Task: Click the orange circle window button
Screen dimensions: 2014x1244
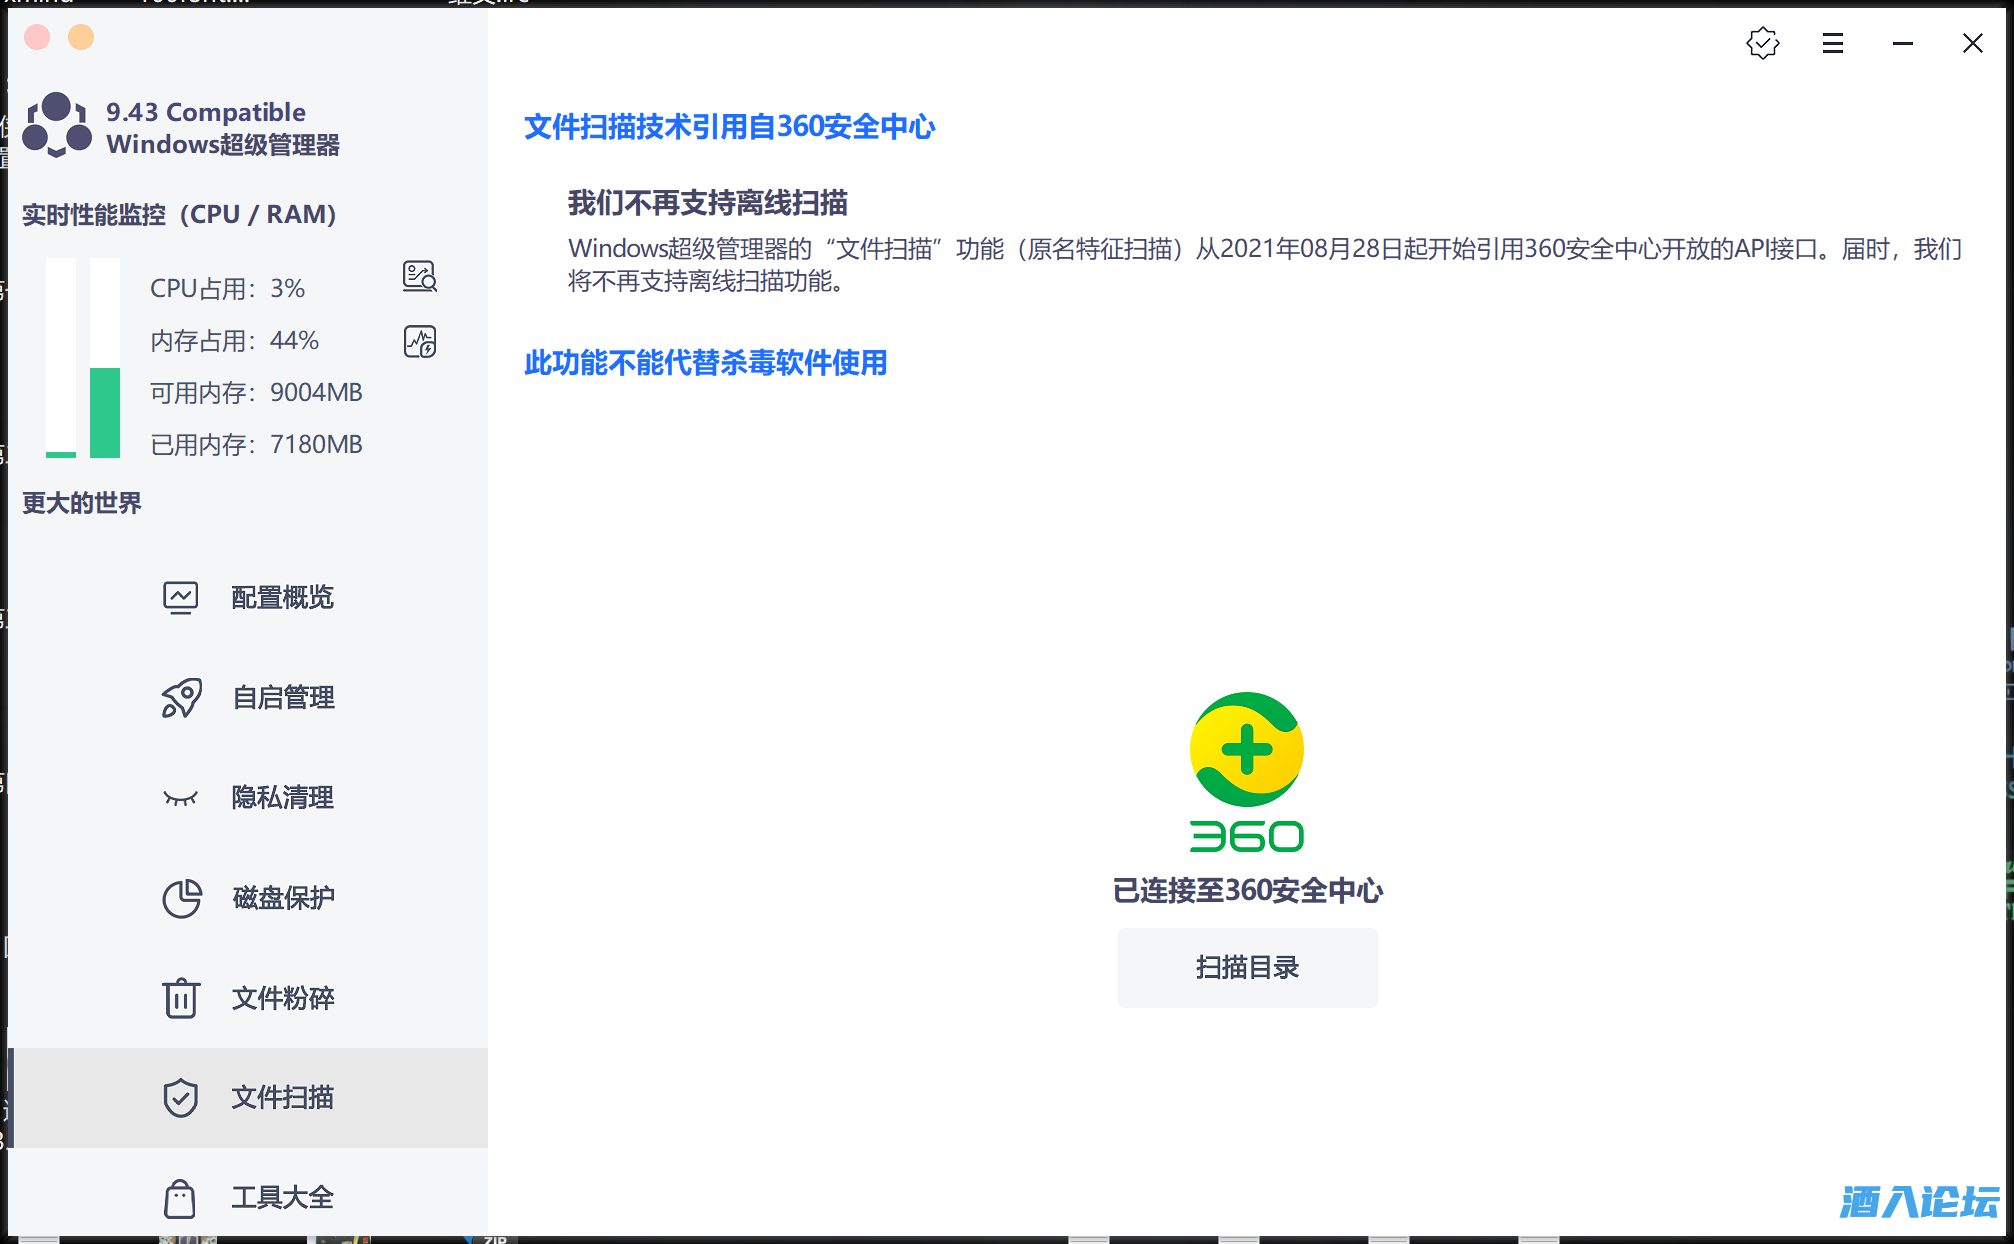Action: pyautogui.click(x=81, y=38)
